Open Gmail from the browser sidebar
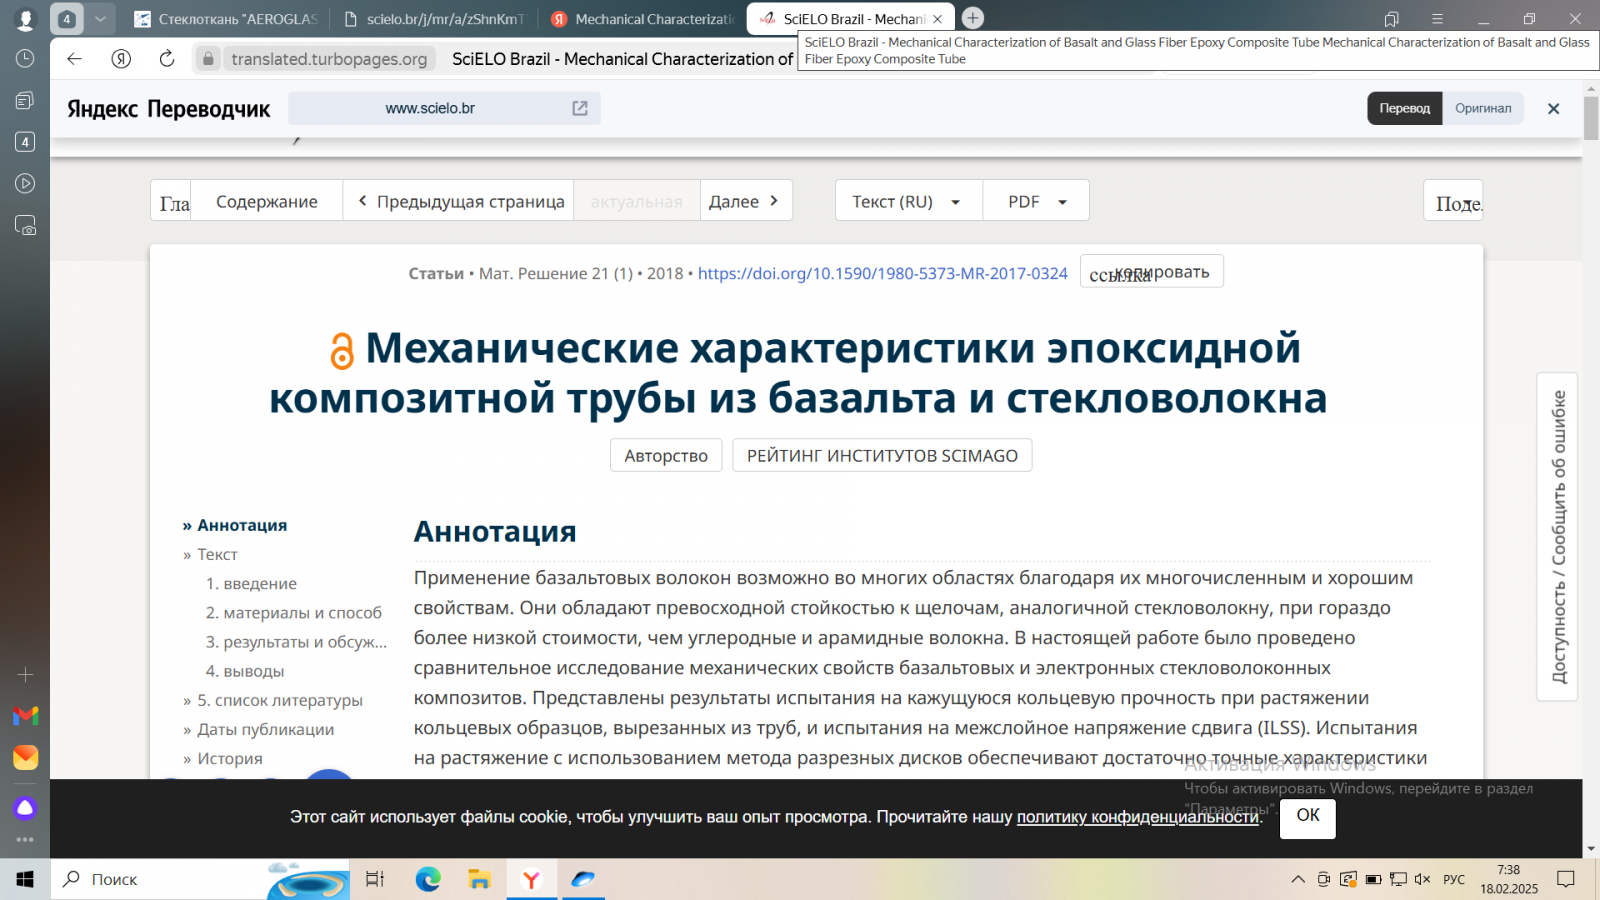Image resolution: width=1600 pixels, height=900 pixels. [25, 716]
